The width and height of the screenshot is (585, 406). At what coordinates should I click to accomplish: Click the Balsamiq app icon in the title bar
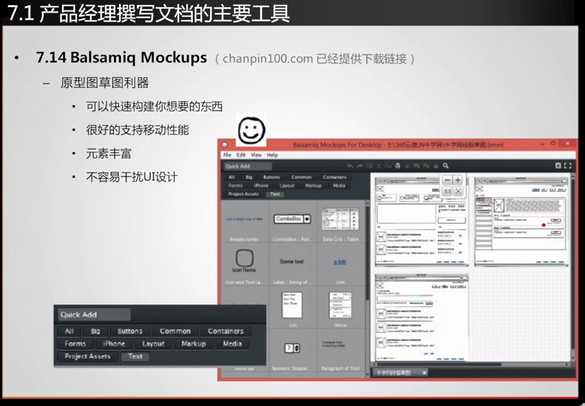pyautogui.click(x=225, y=145)
